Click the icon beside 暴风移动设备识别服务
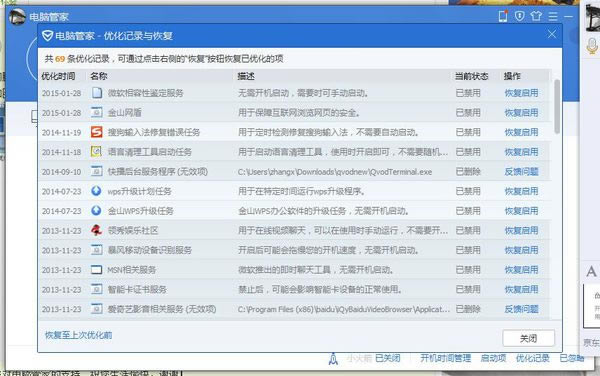This screenshot has height=376, width=600. click(x=96, y=250)
